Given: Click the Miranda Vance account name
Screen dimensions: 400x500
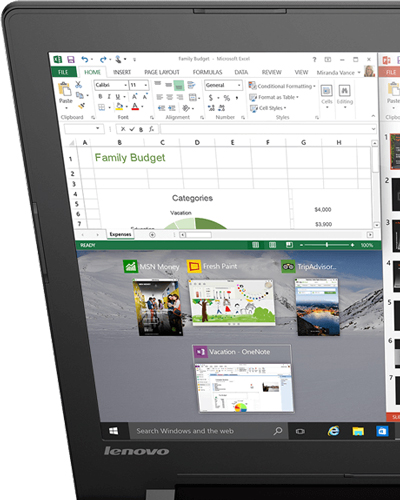Looking at the screenshot, I should (336, 73).
